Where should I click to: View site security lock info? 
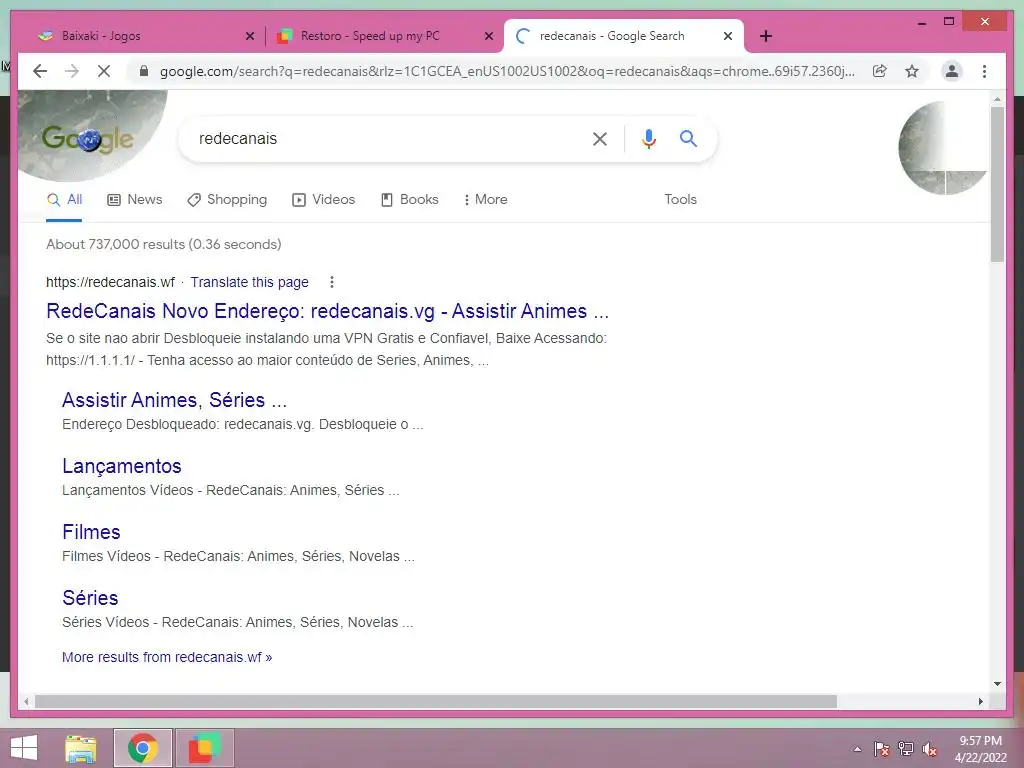pyautogui.click(x=144, y=71)
